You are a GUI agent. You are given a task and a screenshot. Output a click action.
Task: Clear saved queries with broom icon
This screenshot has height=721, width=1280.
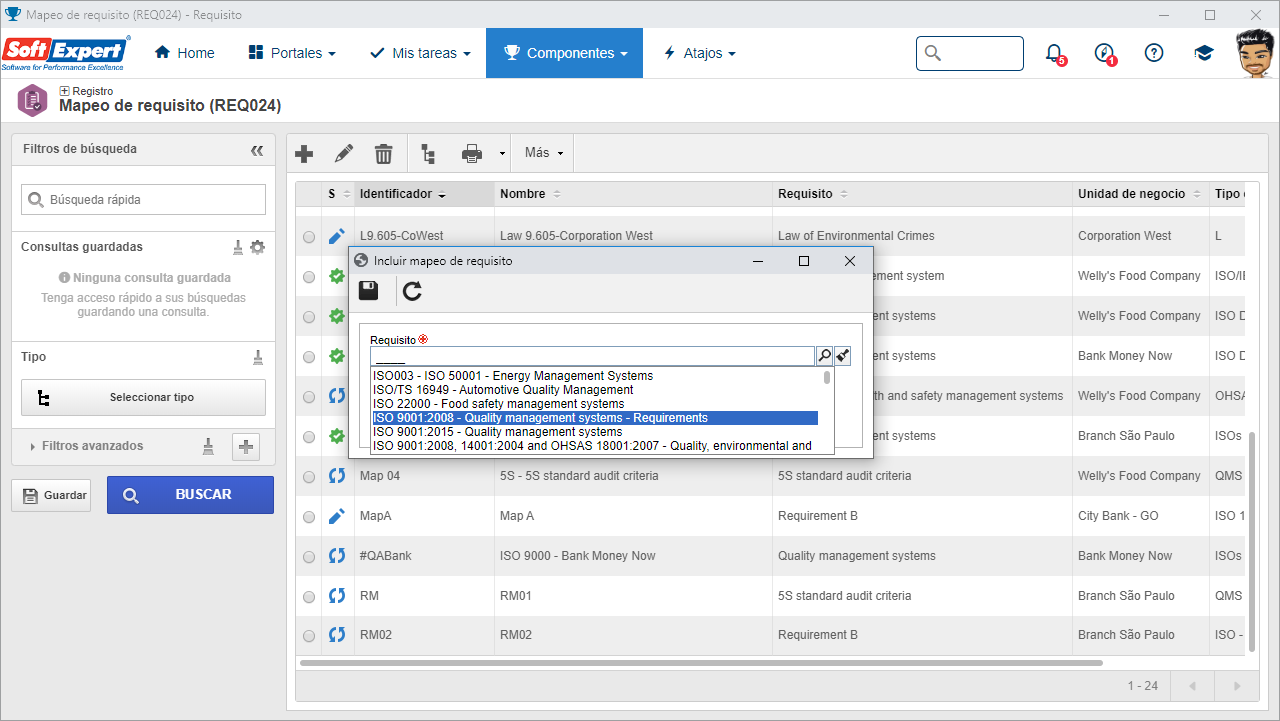click(238, 247)
